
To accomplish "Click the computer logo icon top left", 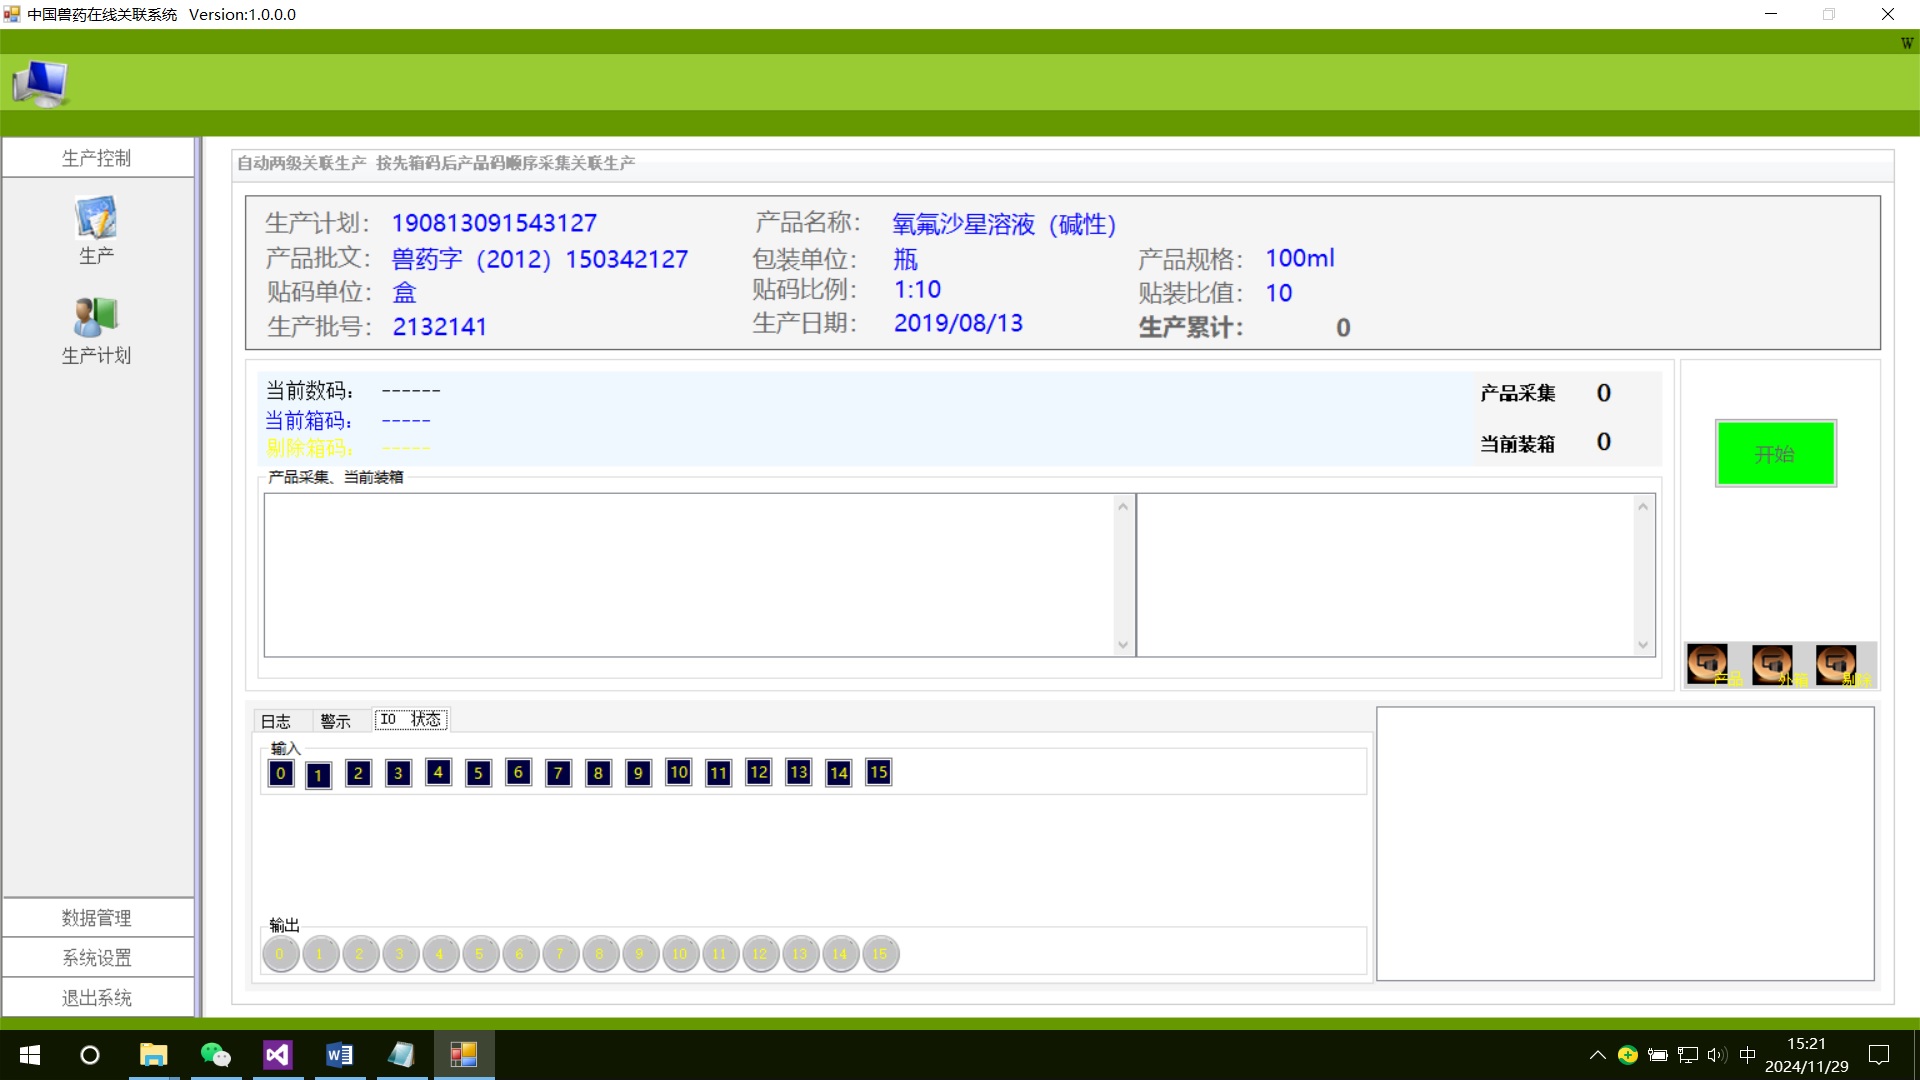I will tap(40, 83).
